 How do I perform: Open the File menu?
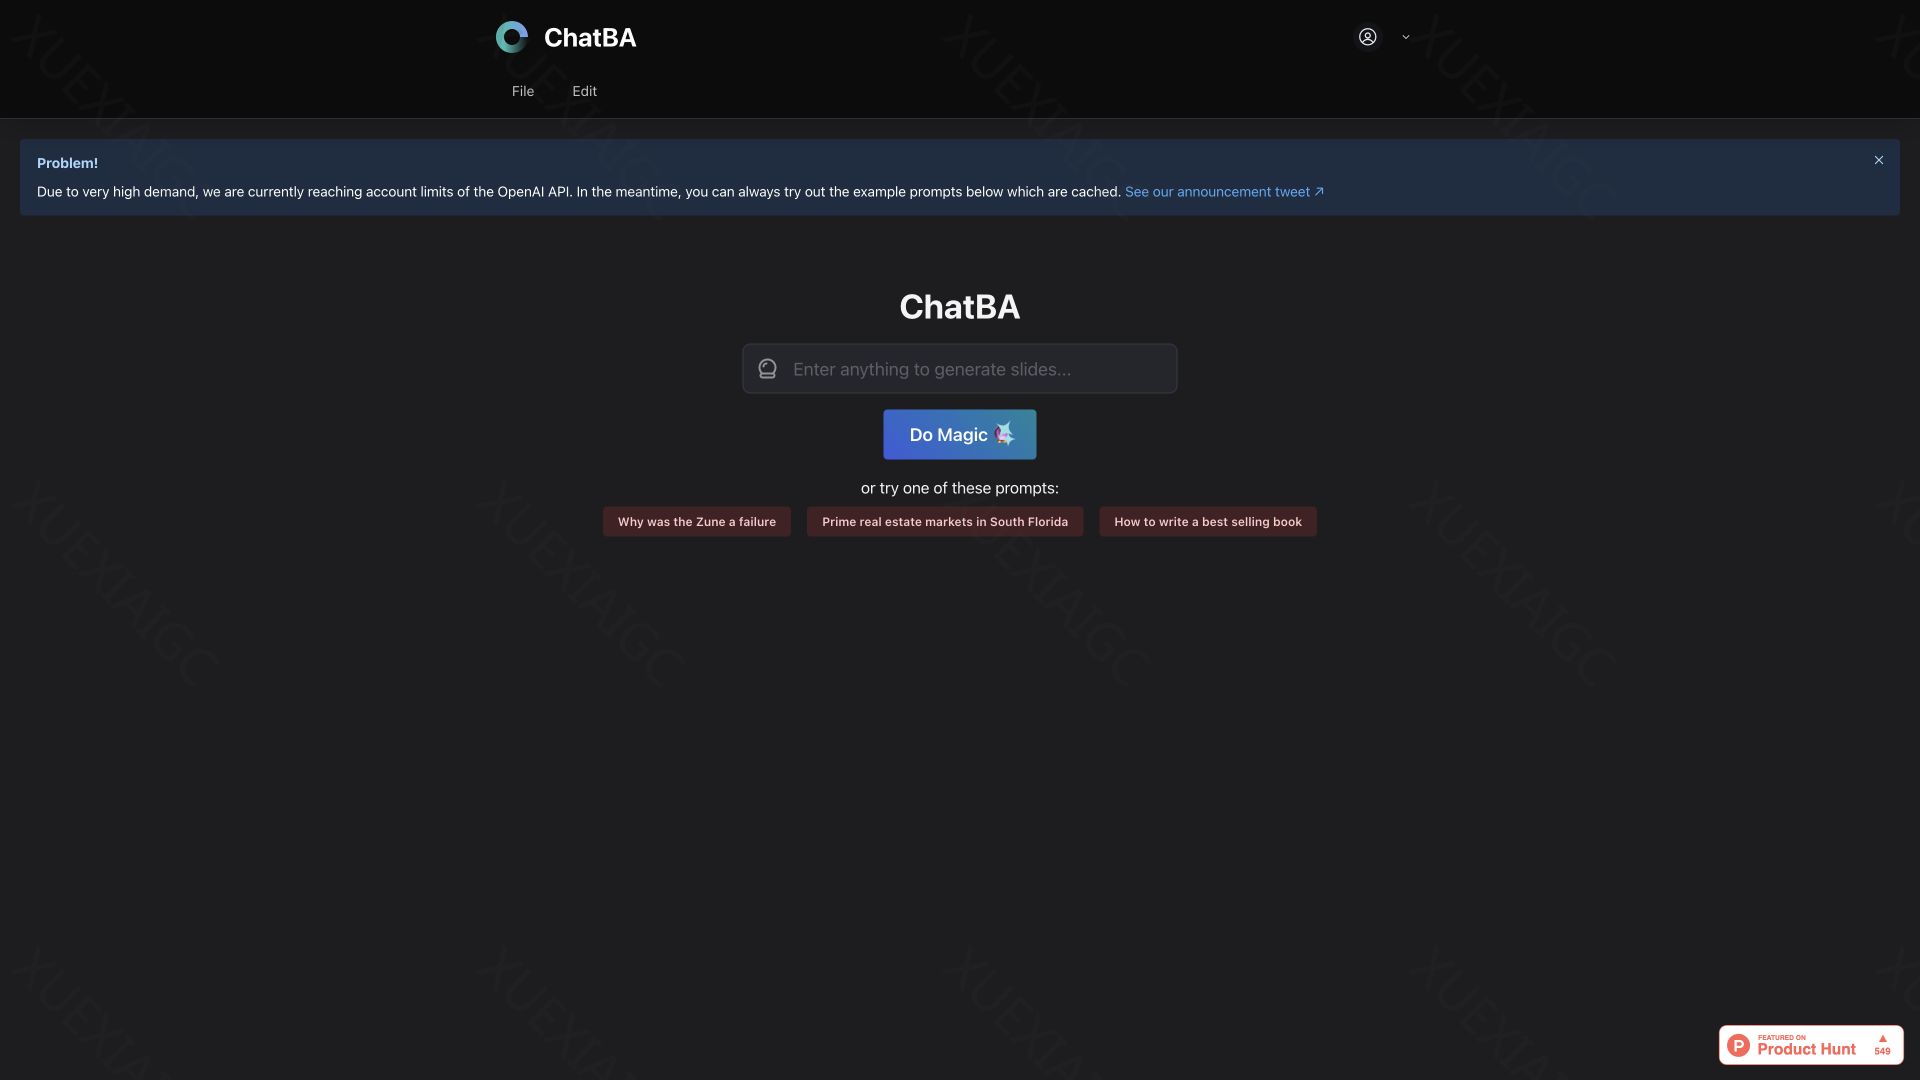coord(522,91)
